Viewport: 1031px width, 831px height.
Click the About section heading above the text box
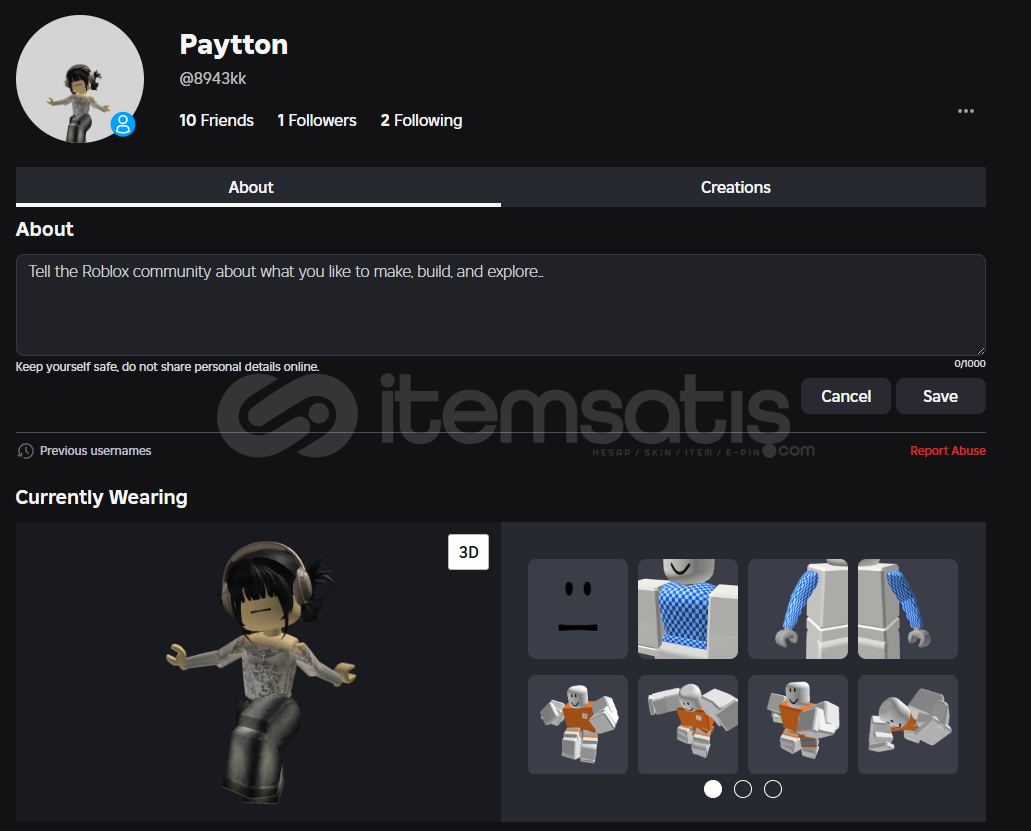pyautogui.click(x=45, y=229)
